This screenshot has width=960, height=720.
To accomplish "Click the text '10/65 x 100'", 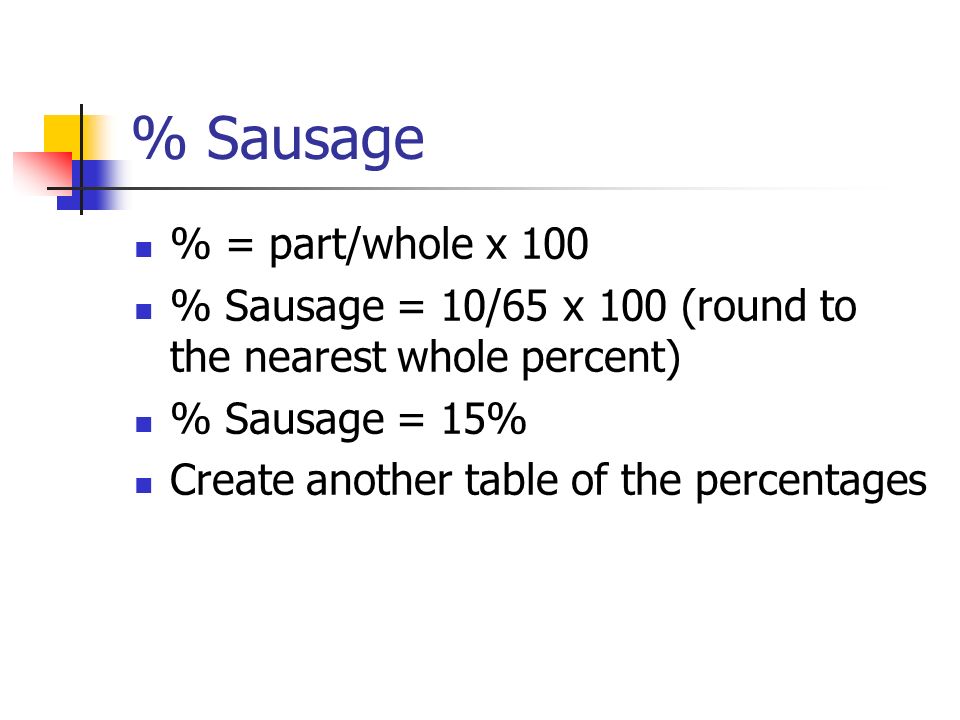I will [553, 306].
